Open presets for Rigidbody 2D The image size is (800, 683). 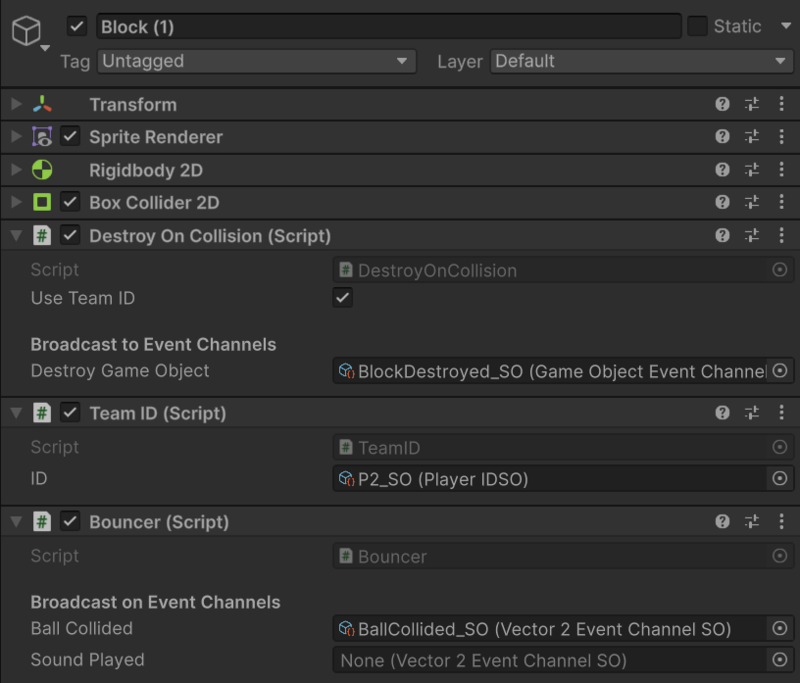click(x=752, y=170)
